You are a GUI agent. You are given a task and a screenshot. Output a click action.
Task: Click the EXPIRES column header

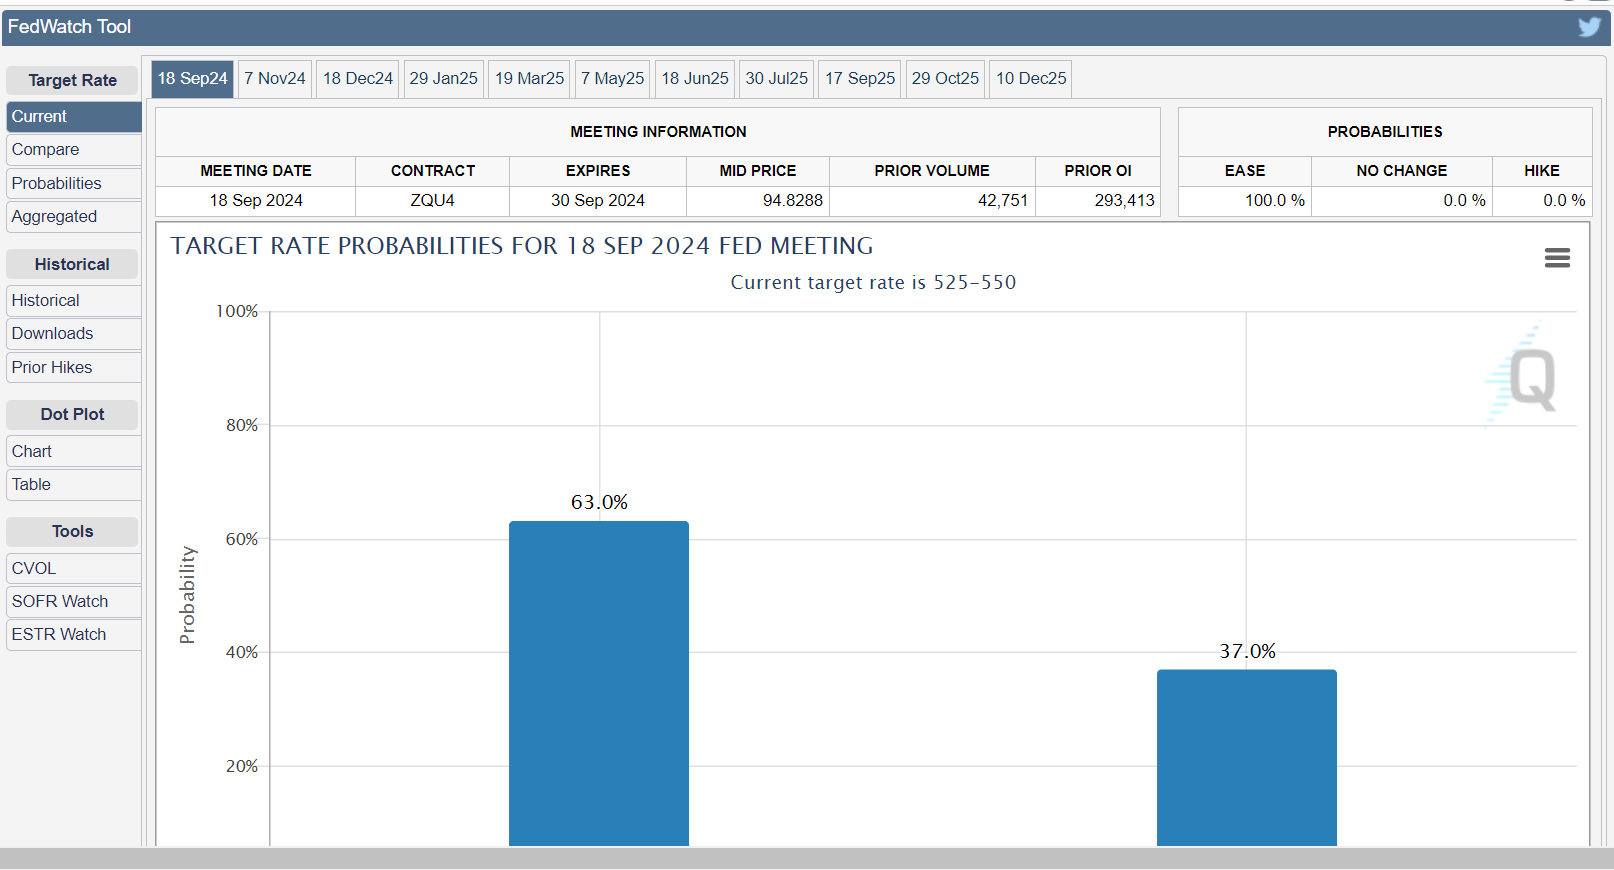(598, 171)
